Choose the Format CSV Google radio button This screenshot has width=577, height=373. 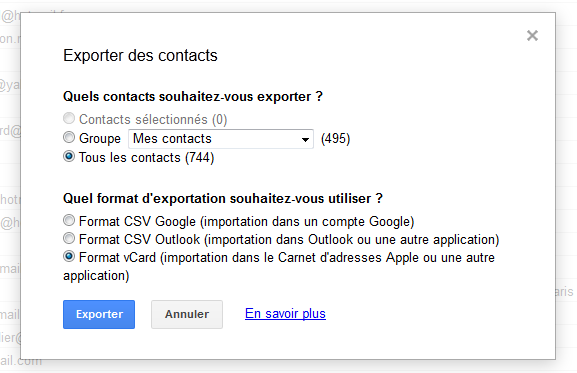tap(69, 220)
